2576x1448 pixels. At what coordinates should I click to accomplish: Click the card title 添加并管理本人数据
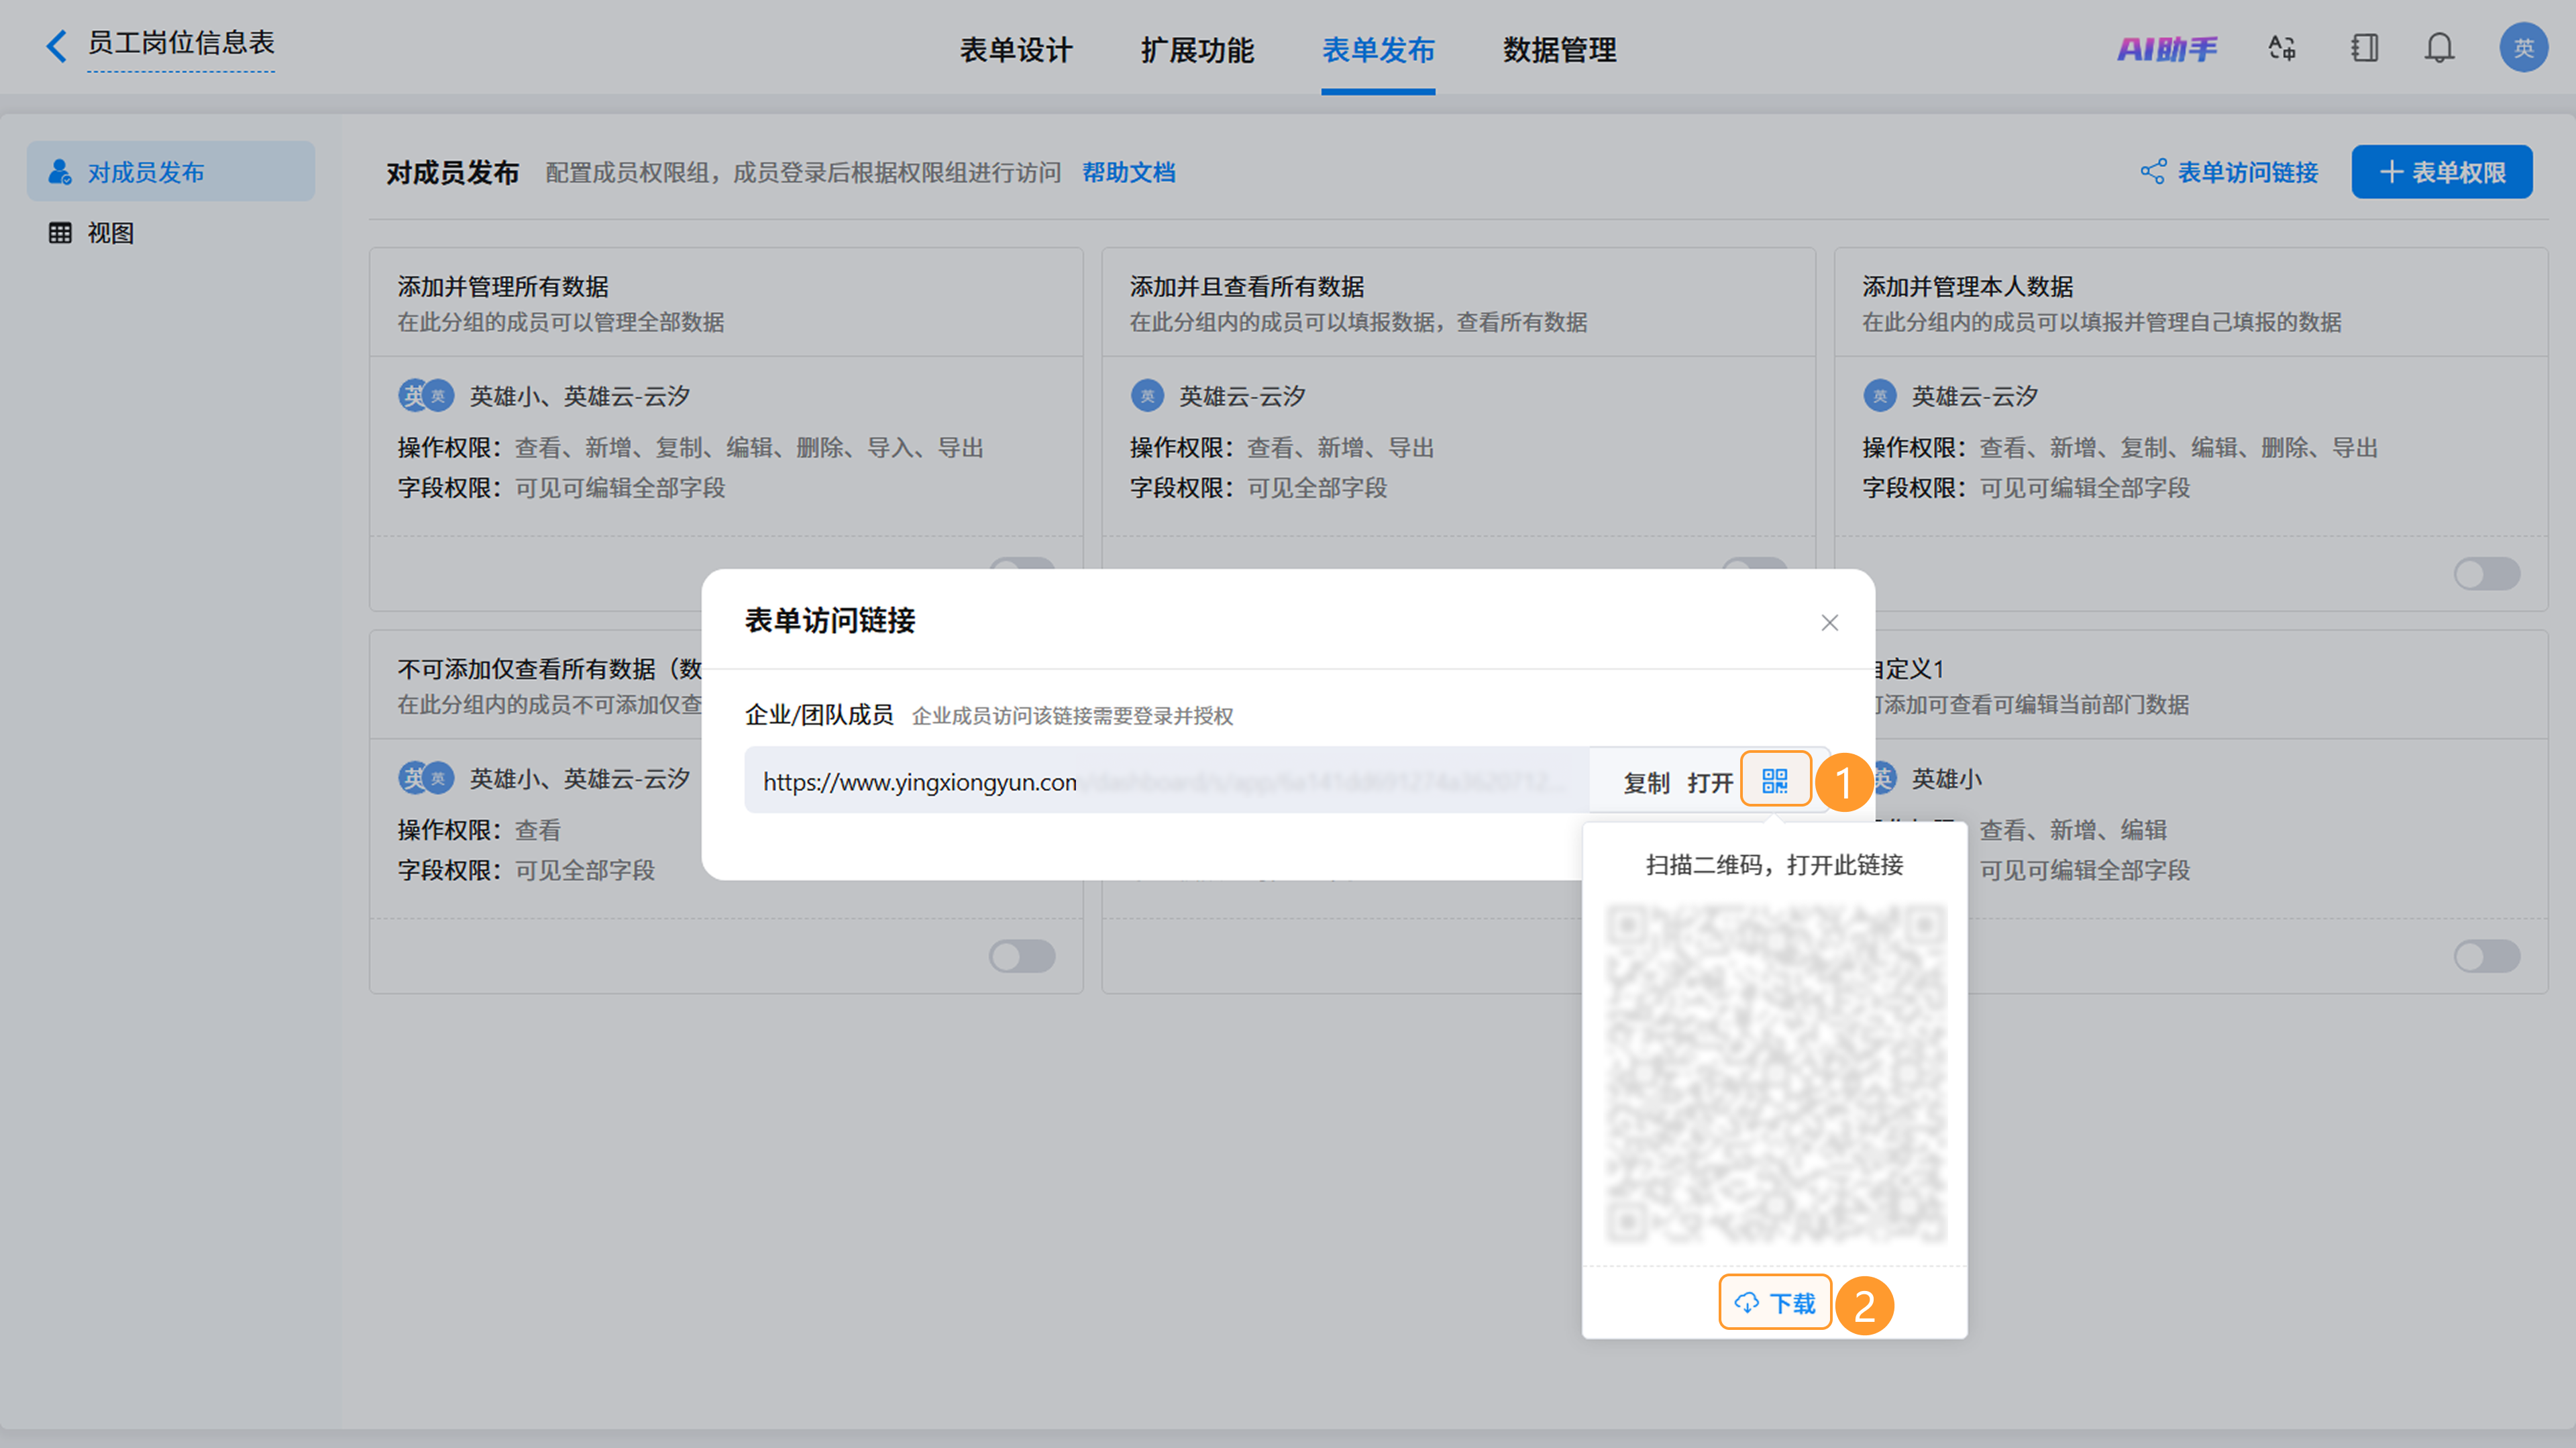click(x=1967, y=287)
